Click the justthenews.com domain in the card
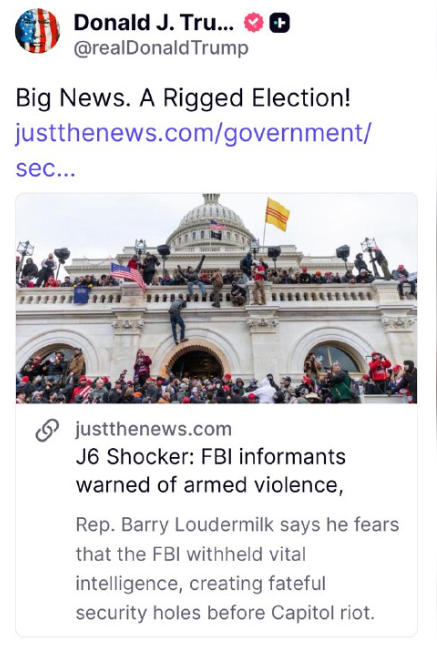This screenshot has width=437, height=647. (x=154, y=429)
